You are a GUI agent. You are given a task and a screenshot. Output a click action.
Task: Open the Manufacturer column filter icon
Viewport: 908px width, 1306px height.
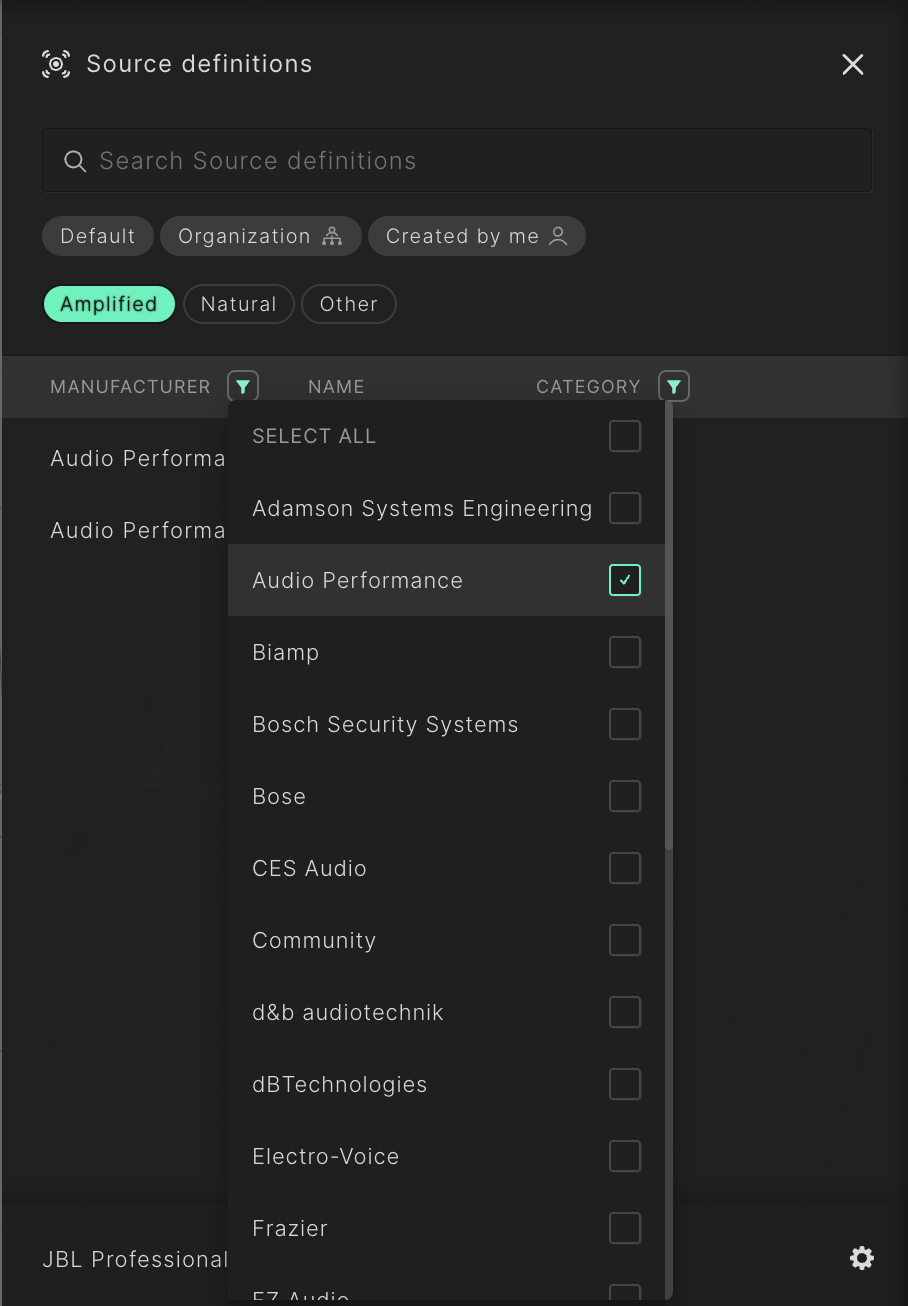pyautogui.click(x=243, y=386)
